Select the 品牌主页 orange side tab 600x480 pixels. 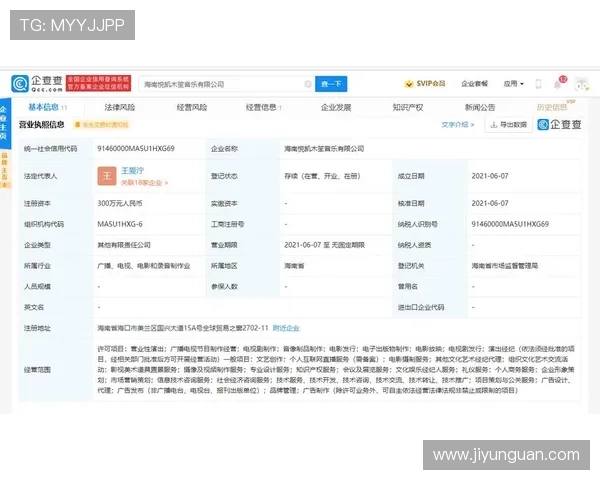click(x=4, y=170)
